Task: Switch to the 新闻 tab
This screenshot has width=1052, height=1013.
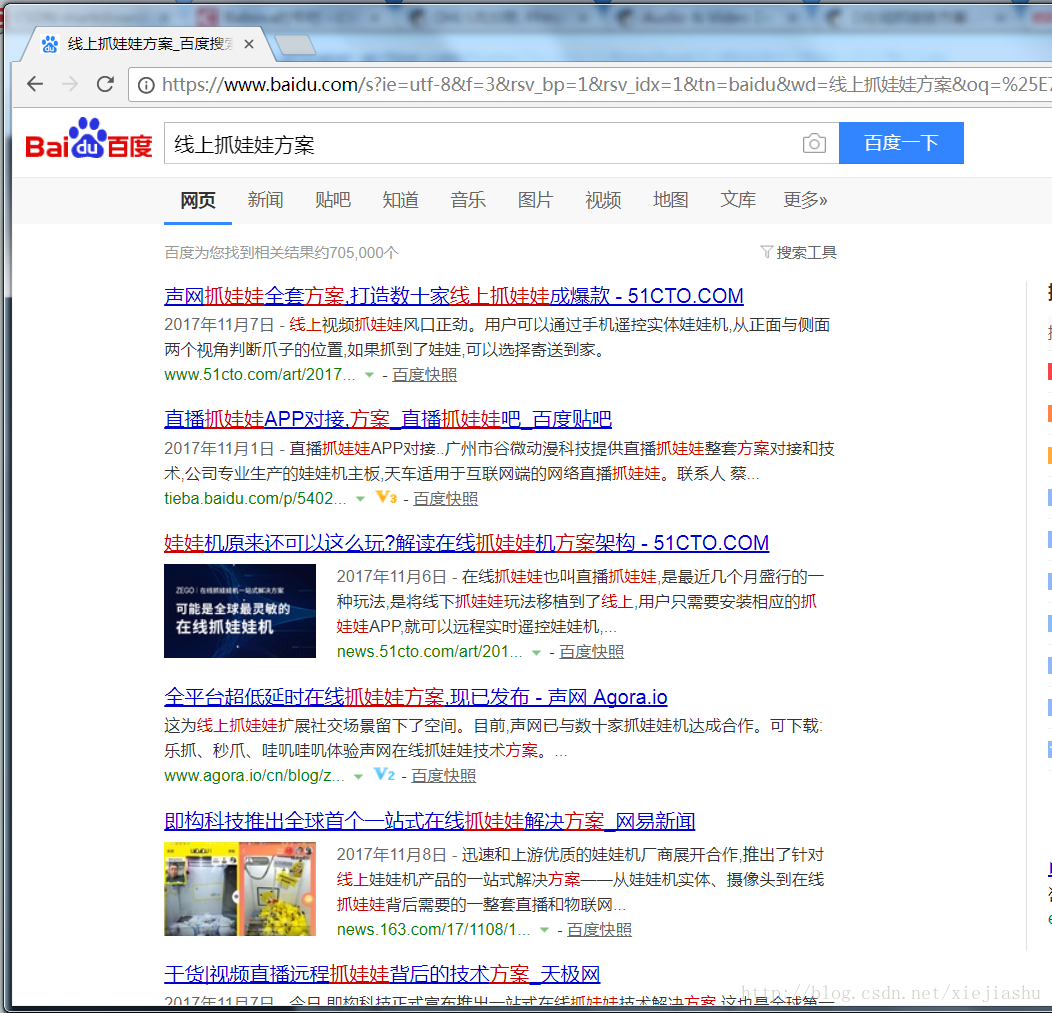Action: coord(265,200)
